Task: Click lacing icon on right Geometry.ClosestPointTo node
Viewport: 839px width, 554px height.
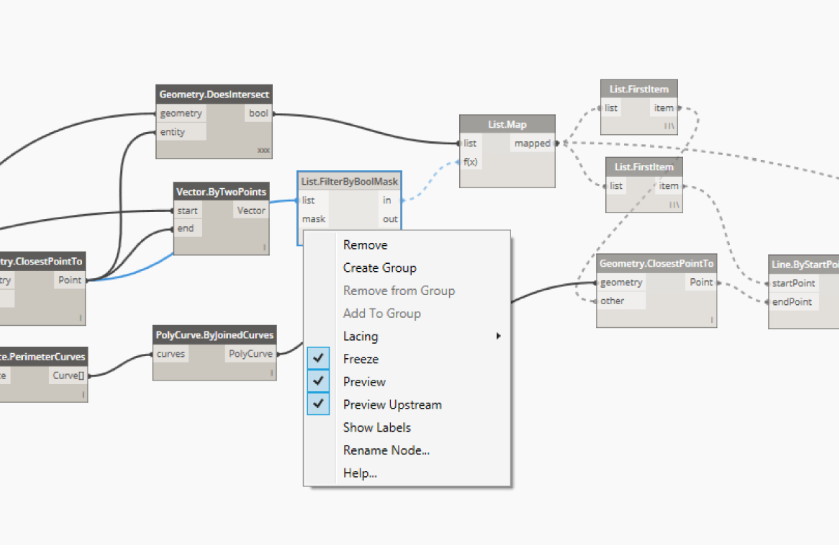Action: click(711, 320)
